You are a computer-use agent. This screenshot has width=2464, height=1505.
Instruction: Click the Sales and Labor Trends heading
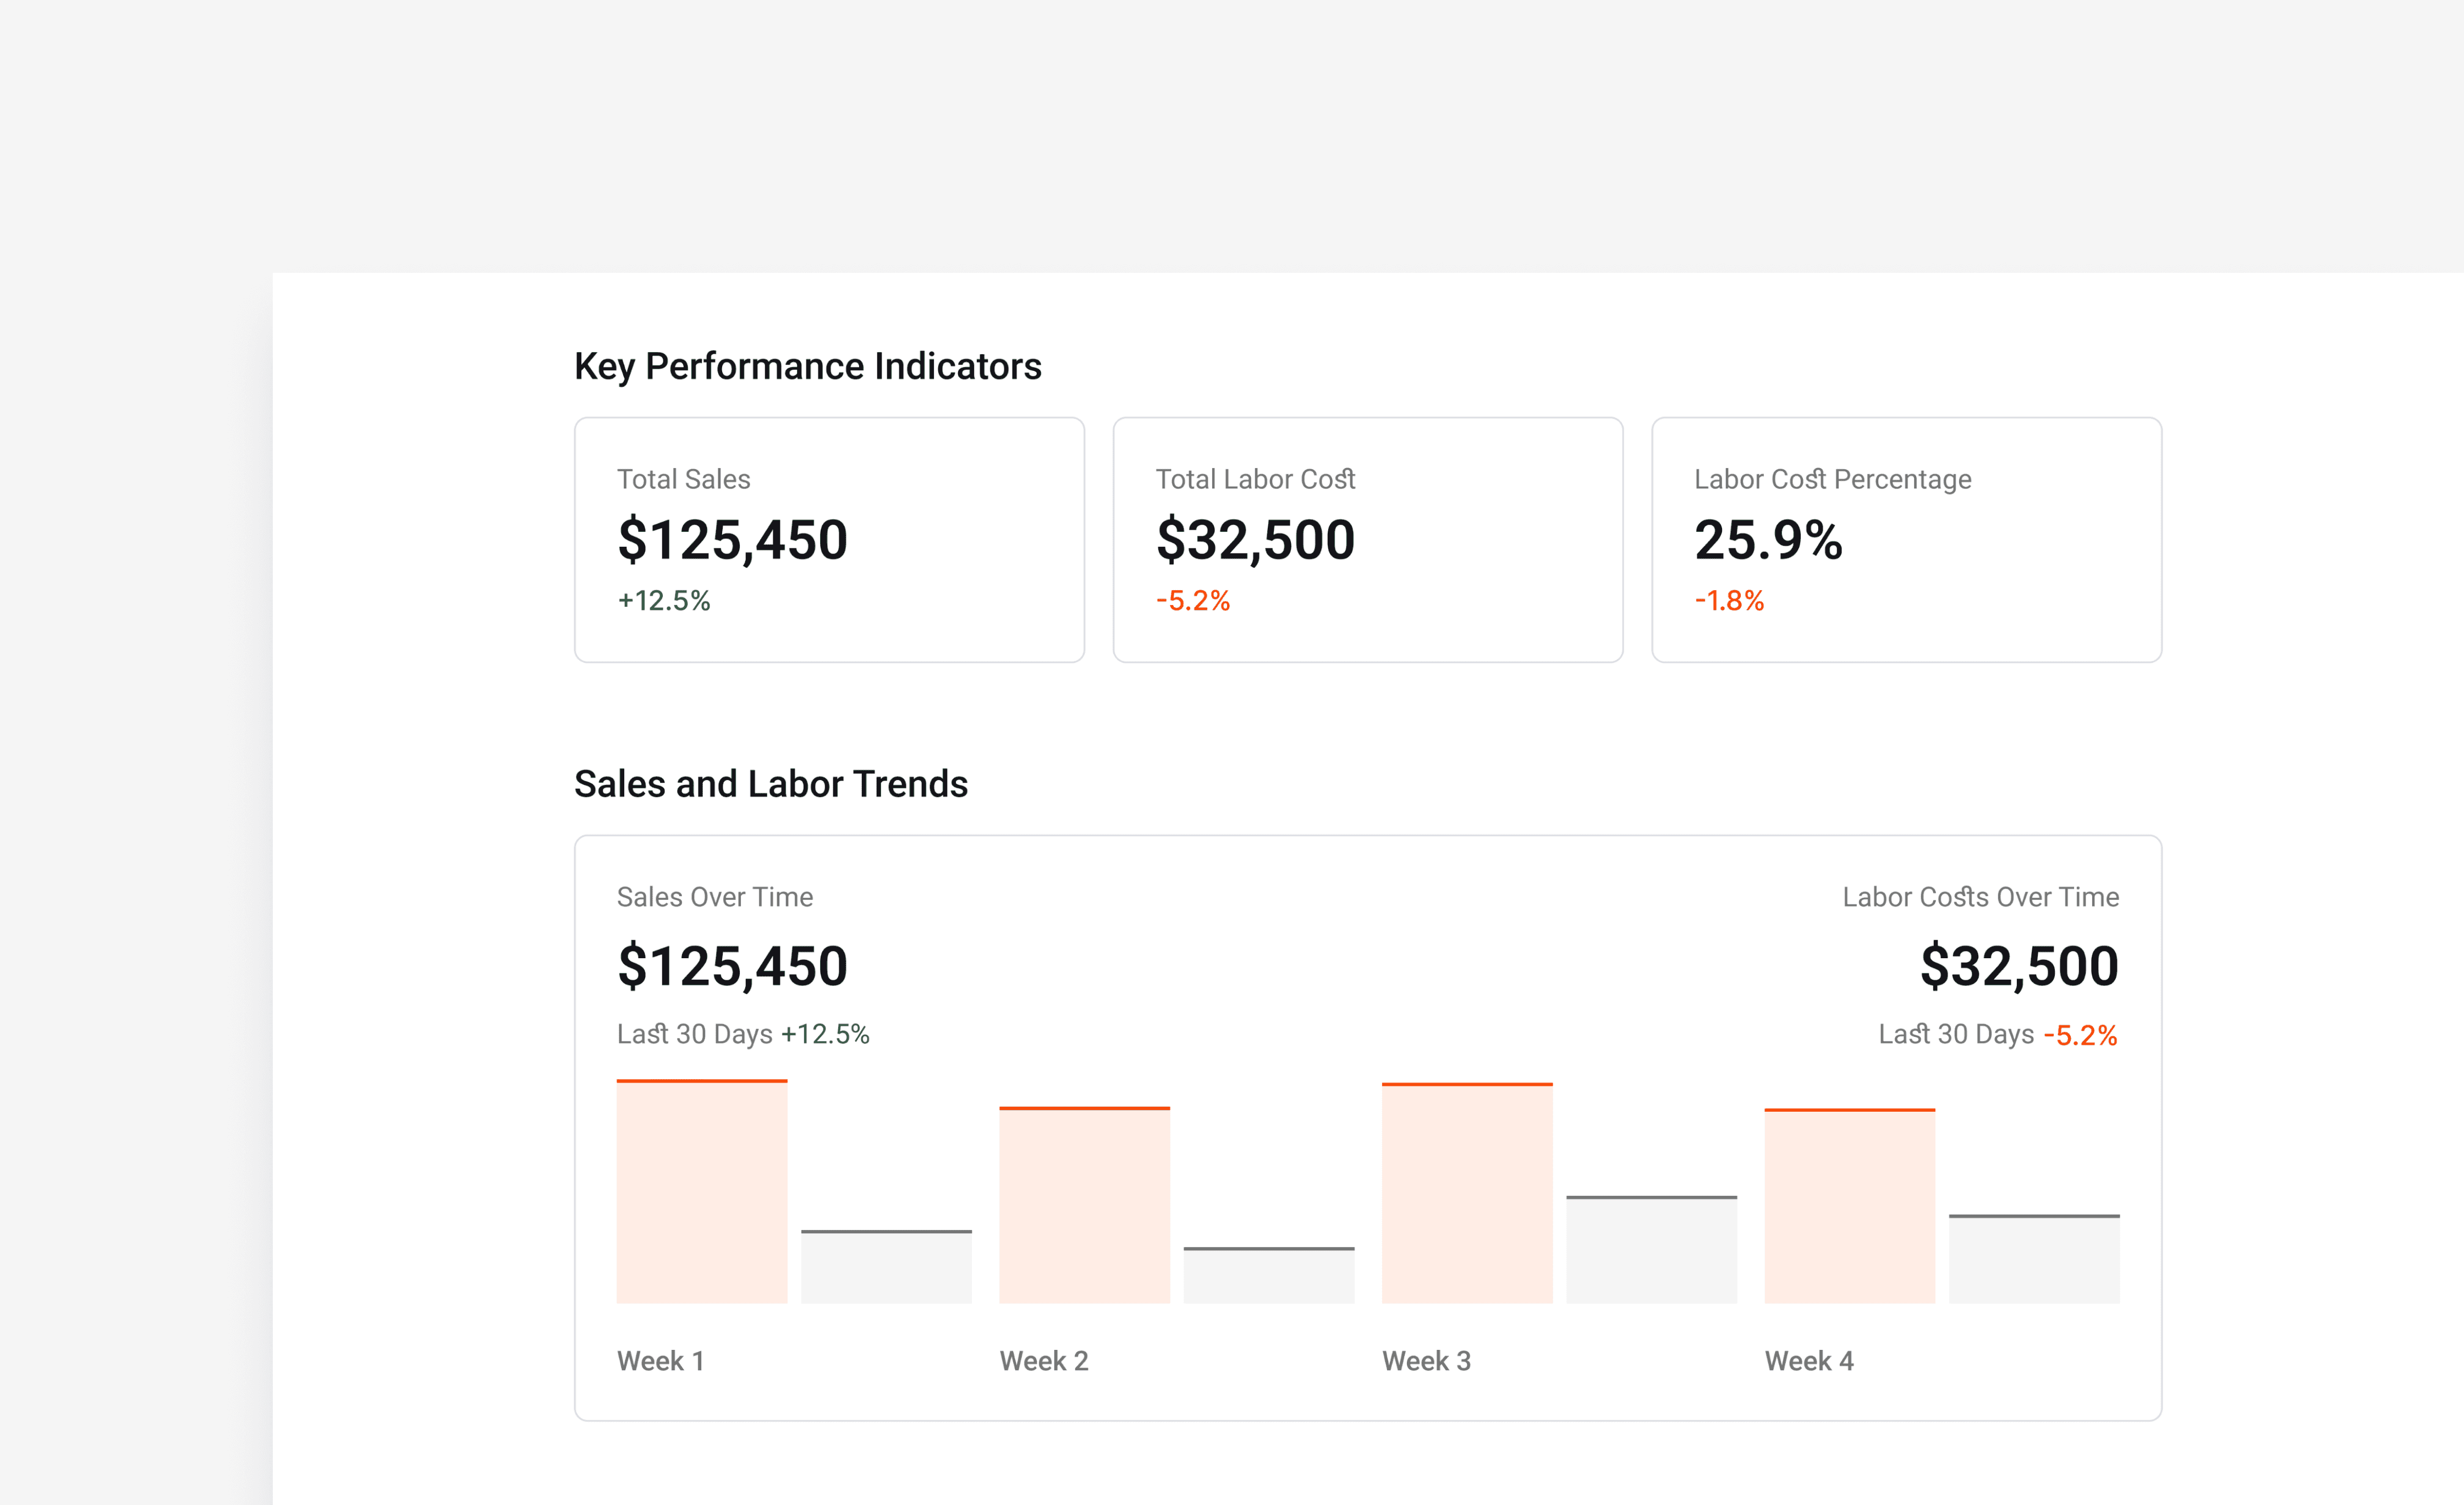770,784
